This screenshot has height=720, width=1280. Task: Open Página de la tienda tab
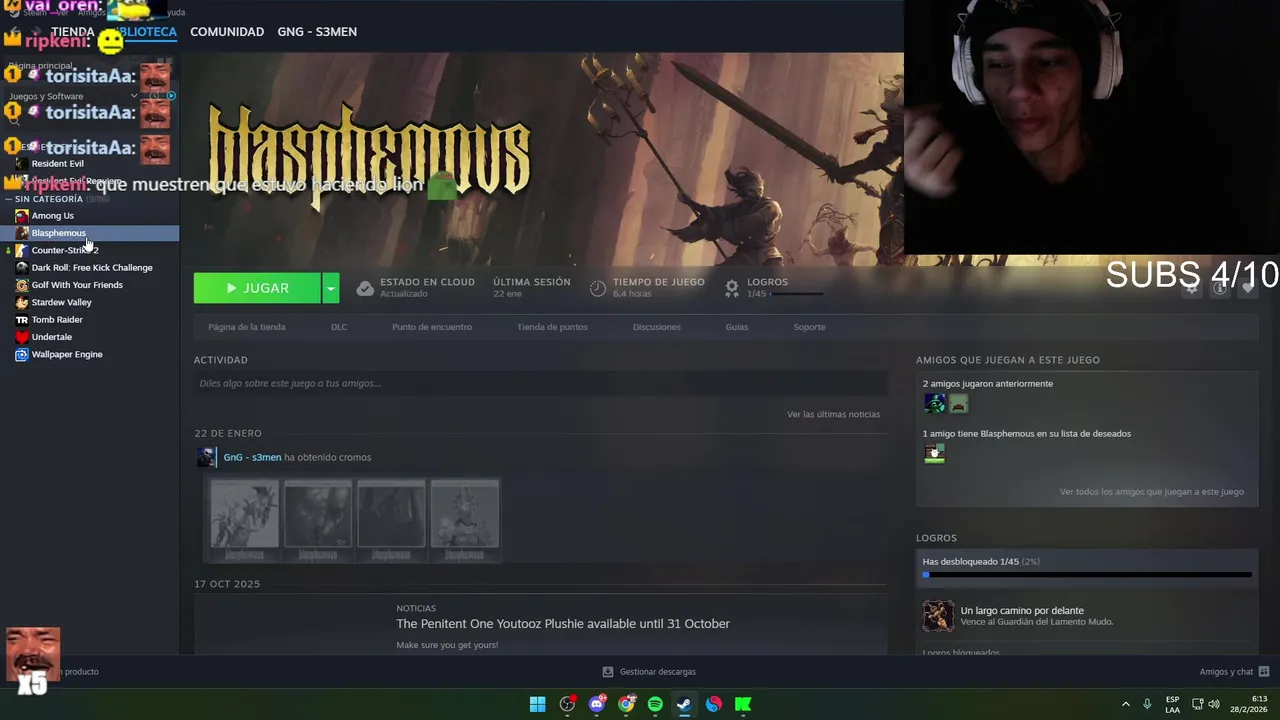tap(247, 327)
